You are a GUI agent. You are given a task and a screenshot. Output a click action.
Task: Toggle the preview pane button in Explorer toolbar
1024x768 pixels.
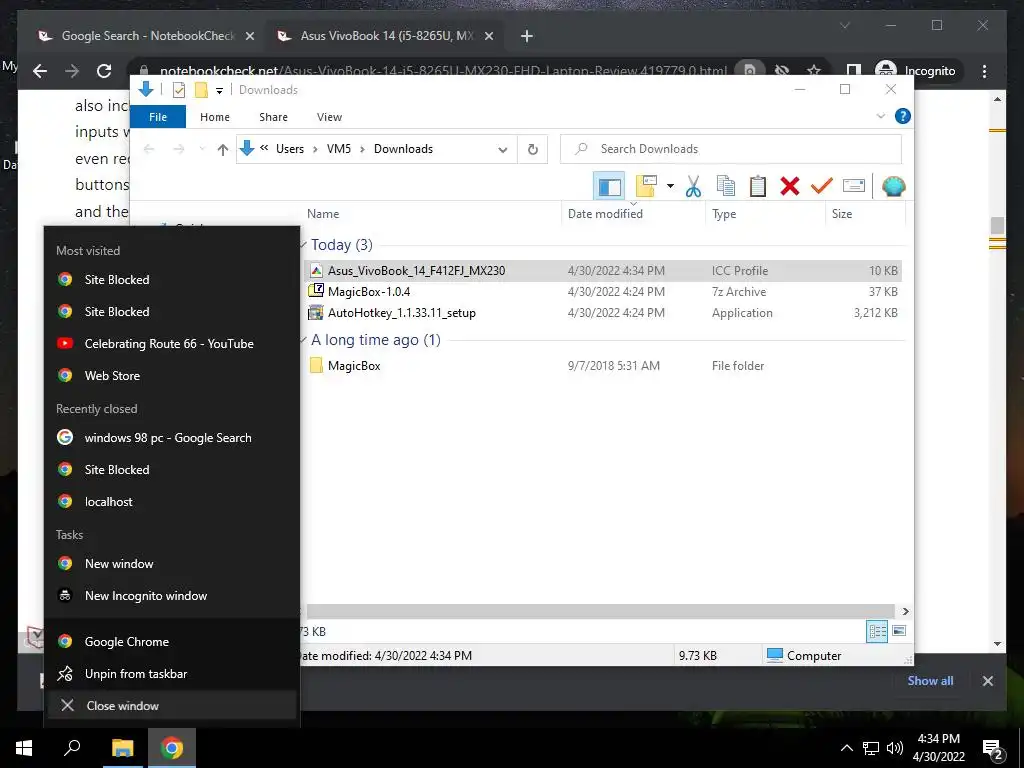pos(609,187)
